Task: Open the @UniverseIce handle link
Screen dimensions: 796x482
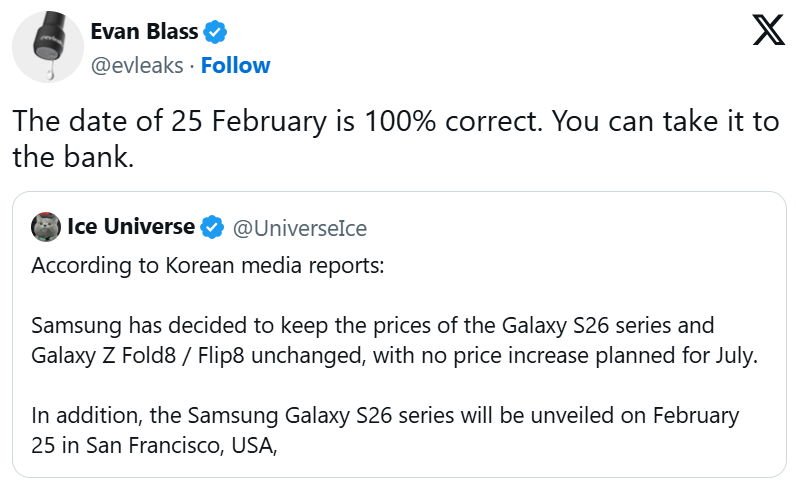Action: 300,229
